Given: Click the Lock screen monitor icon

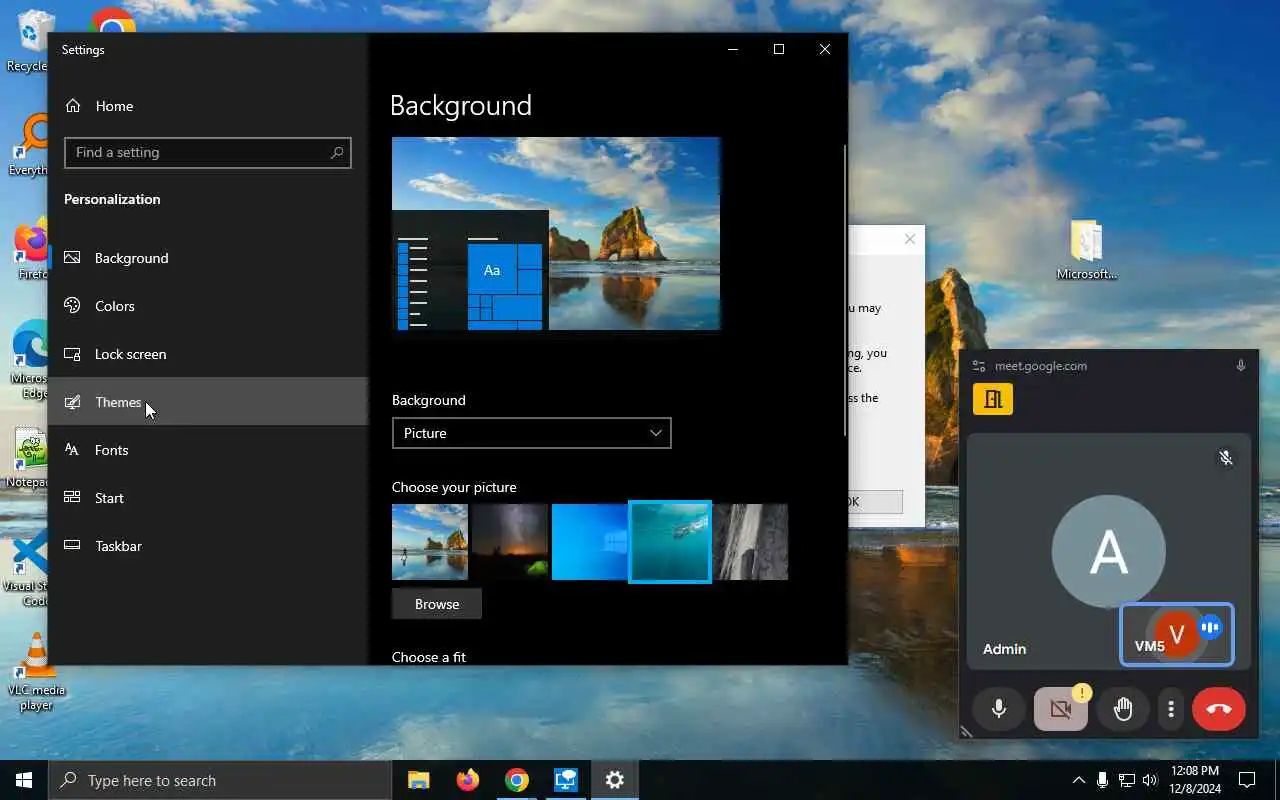Looking at the screenshot, I should (x=72, y=354).
